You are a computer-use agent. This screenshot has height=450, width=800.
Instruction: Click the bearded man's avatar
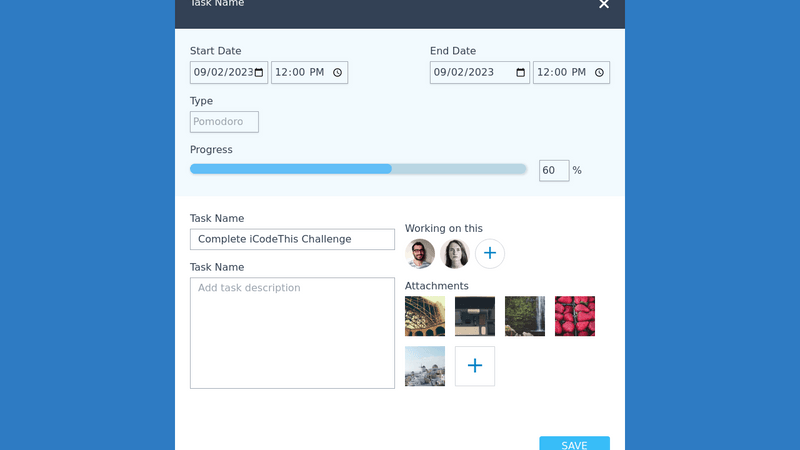point(420,254)
